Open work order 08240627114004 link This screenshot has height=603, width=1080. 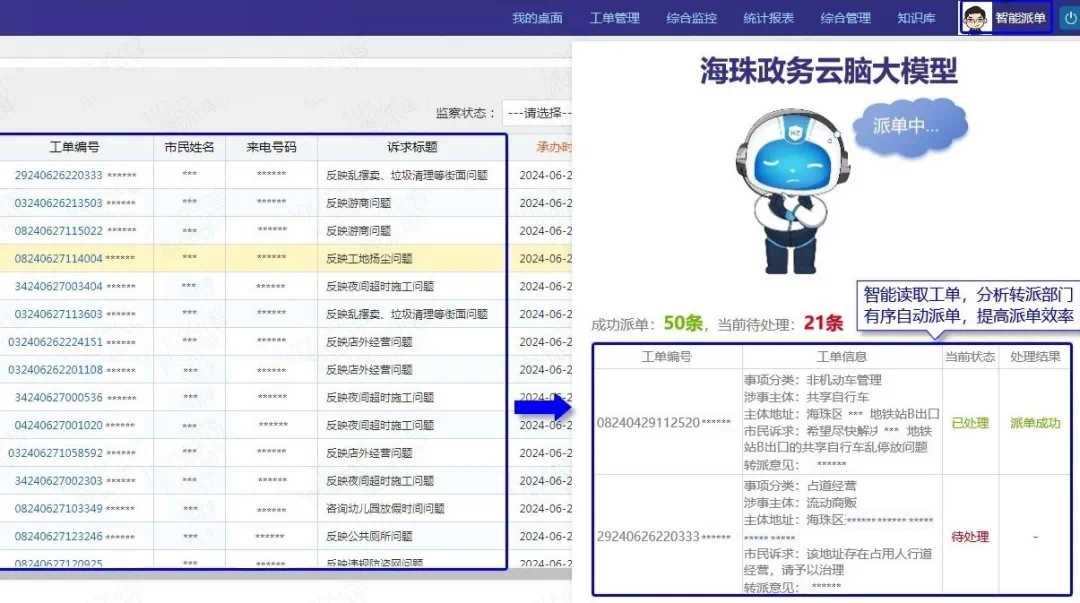tap(58, 258)
